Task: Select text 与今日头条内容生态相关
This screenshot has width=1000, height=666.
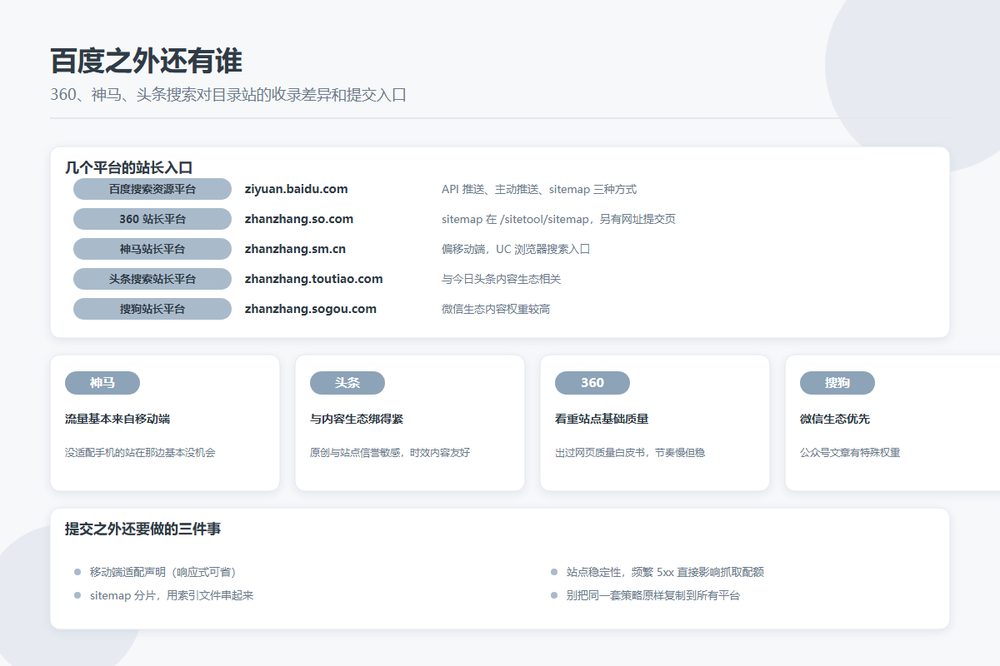Action: tap(501, 279)
